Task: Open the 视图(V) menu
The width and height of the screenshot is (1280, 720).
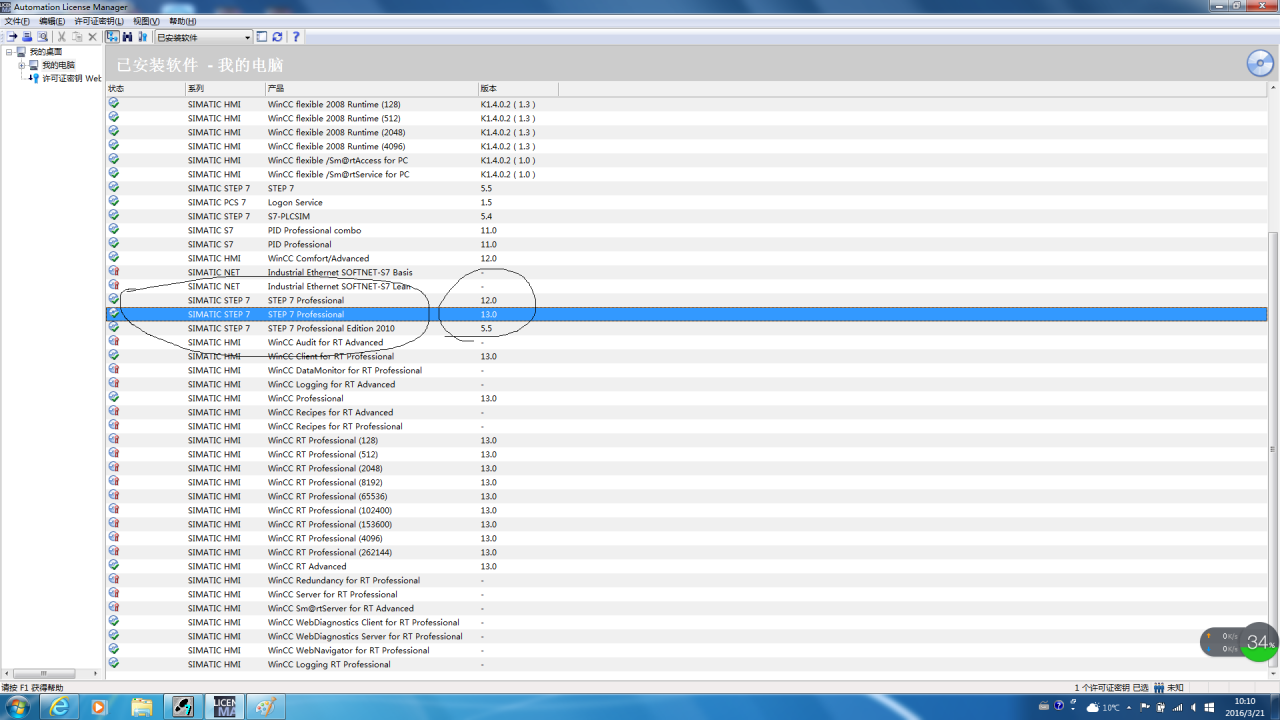Action: pyautogui.click(x=146, y=21)
